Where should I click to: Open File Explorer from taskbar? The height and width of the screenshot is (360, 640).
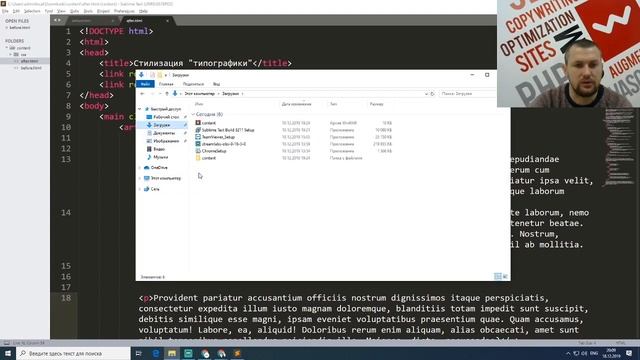[172, 353]
